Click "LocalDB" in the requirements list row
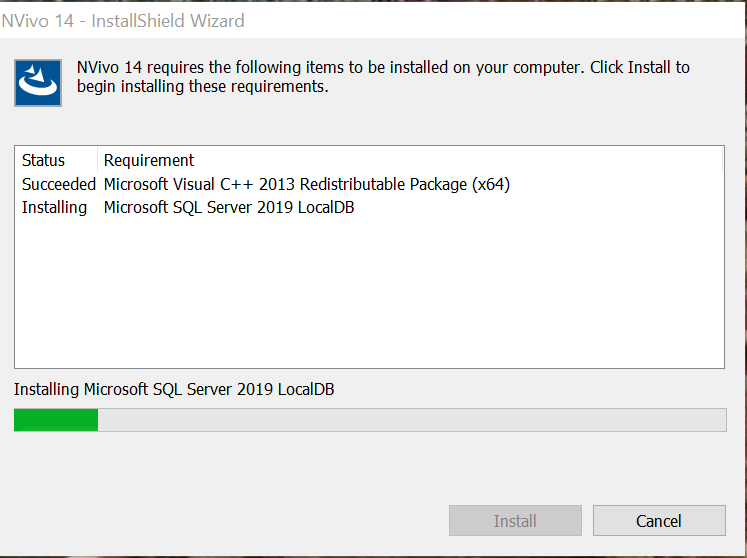Viewport: 747px width, 558px height. [322, 208]
